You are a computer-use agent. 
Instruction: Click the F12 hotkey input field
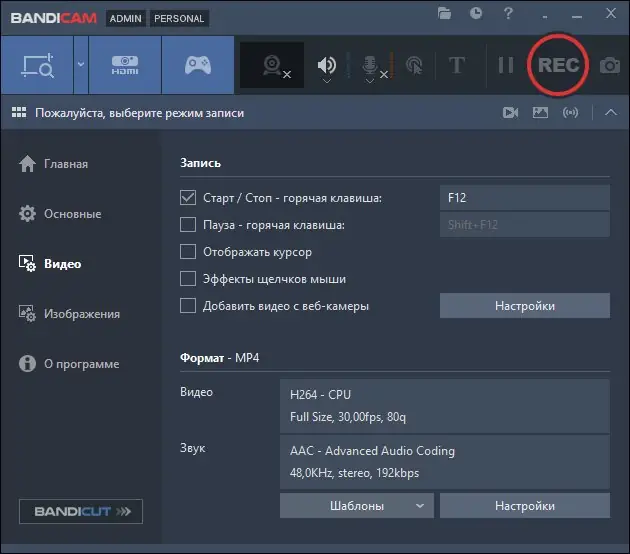coord(525,198)
